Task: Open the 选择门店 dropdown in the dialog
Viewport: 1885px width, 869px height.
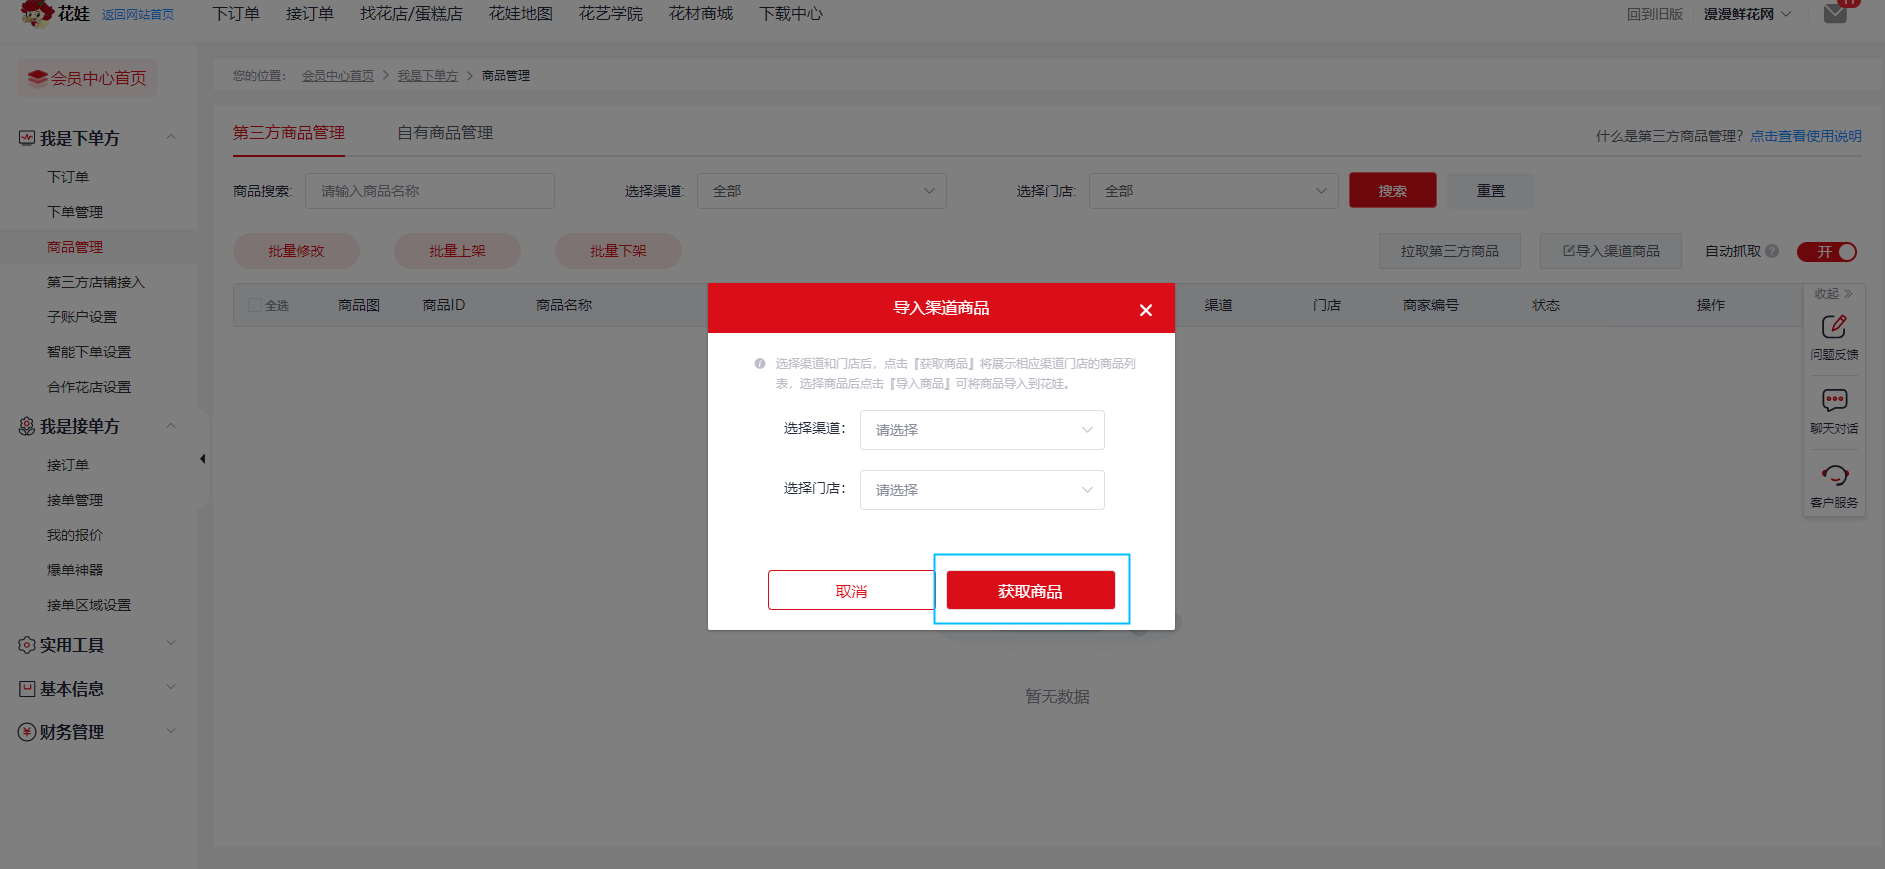Action: [x=982, y=490]
